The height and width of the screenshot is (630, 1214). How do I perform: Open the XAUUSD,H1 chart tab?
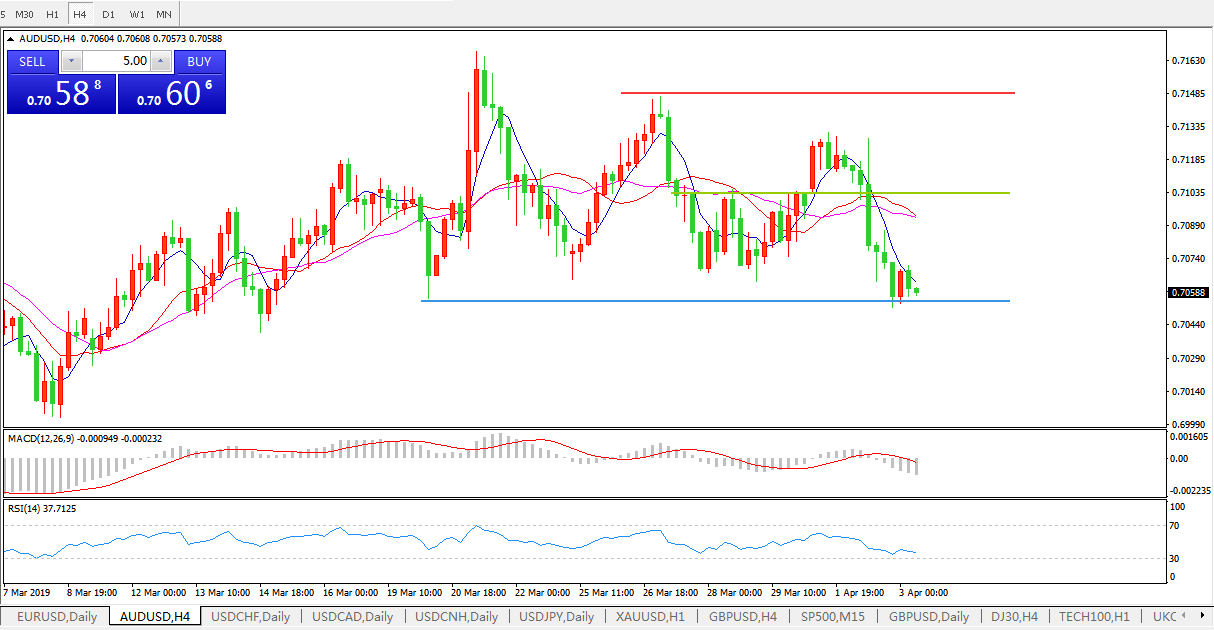click(650, 617)
